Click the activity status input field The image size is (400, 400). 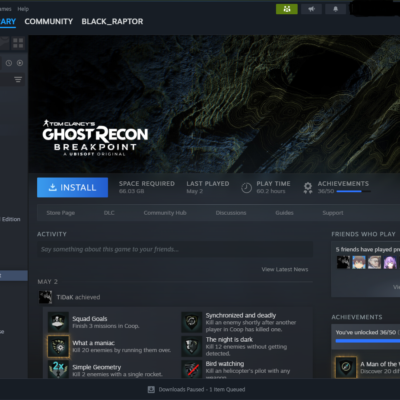pos(175,249)
